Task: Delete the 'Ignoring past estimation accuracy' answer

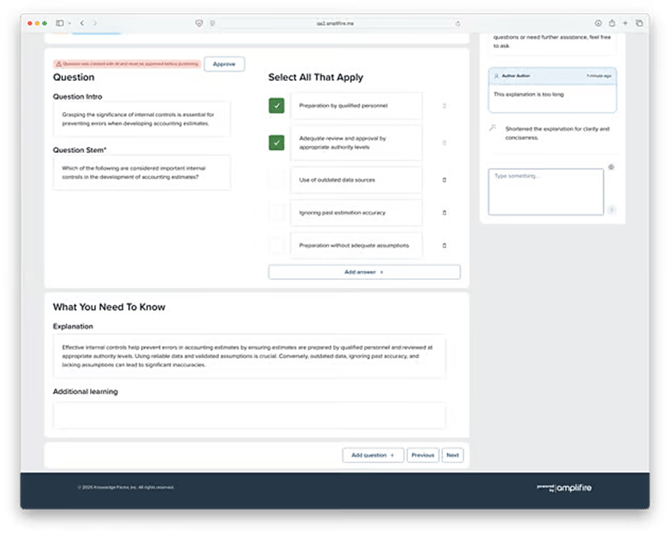Action: pos(444,213)
